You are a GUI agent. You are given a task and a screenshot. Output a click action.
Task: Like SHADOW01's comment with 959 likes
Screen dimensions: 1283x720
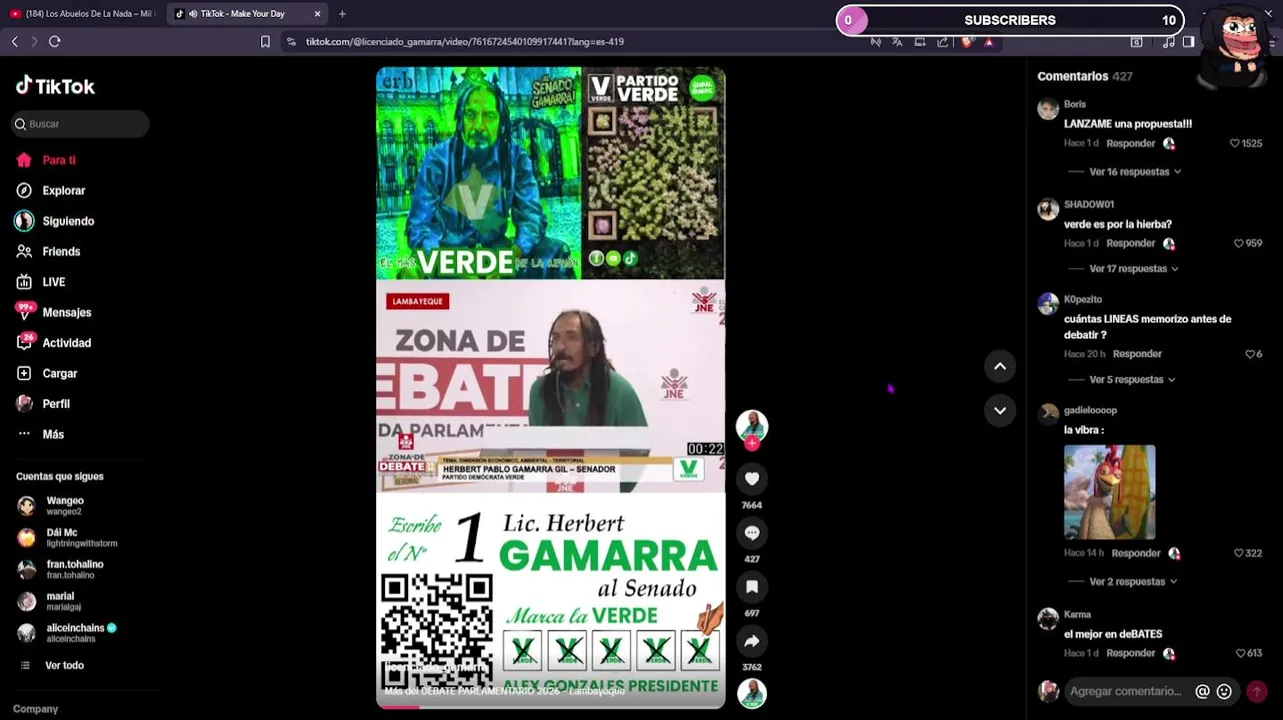[x=1239, y=244]
